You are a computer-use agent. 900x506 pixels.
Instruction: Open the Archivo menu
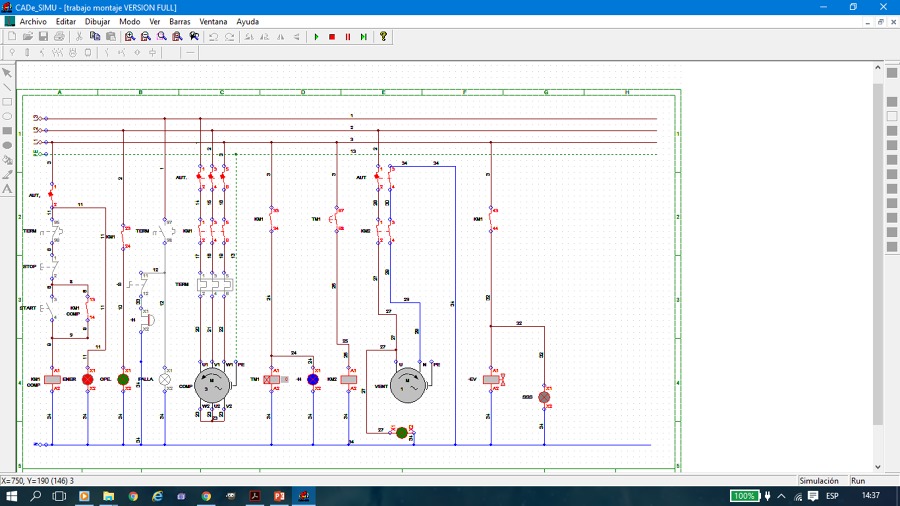tap(33, 21)
